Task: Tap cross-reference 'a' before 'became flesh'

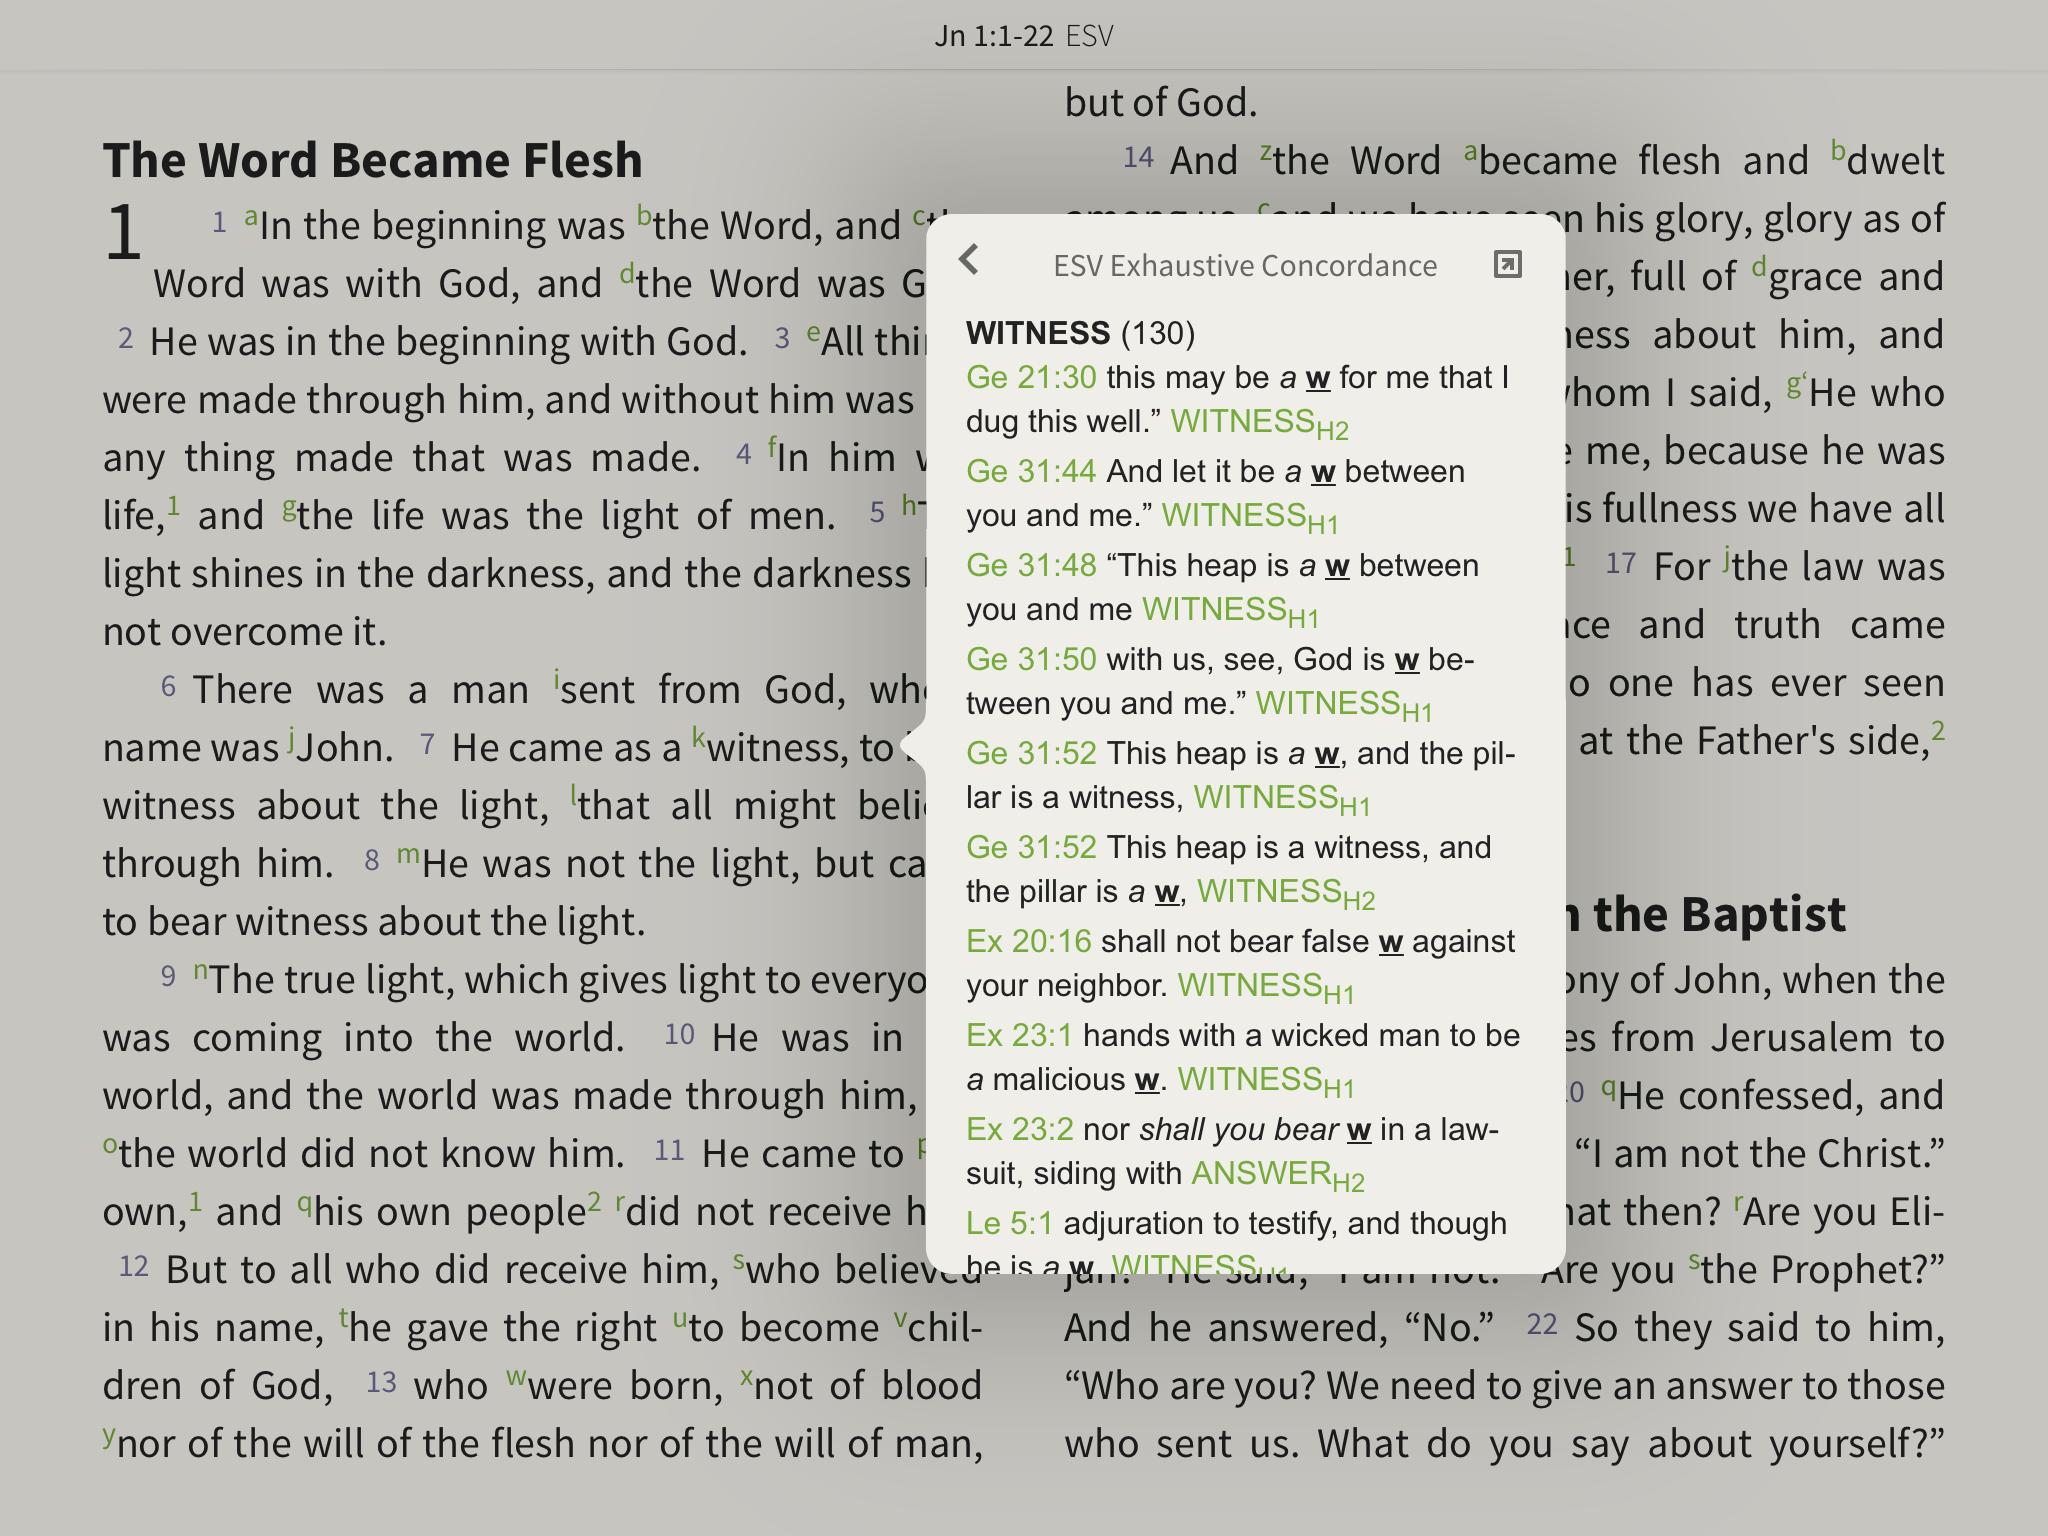Action: pyautogui.click(x=1470, y=152)
